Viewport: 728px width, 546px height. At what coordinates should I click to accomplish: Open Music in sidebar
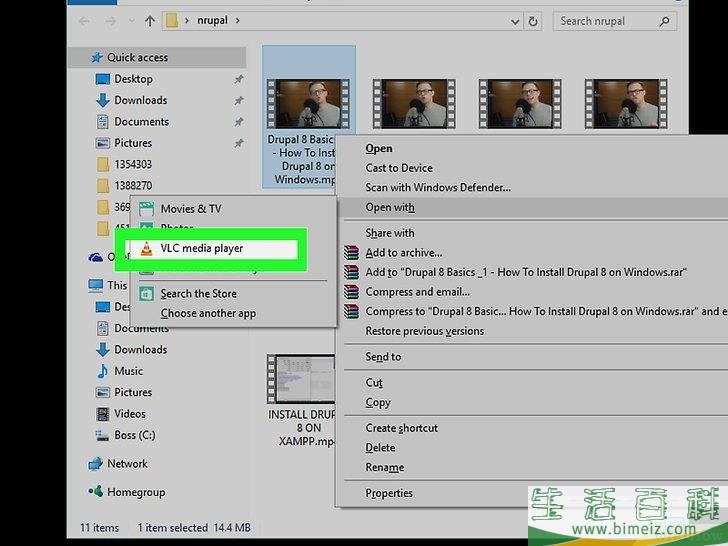point(128,371)
